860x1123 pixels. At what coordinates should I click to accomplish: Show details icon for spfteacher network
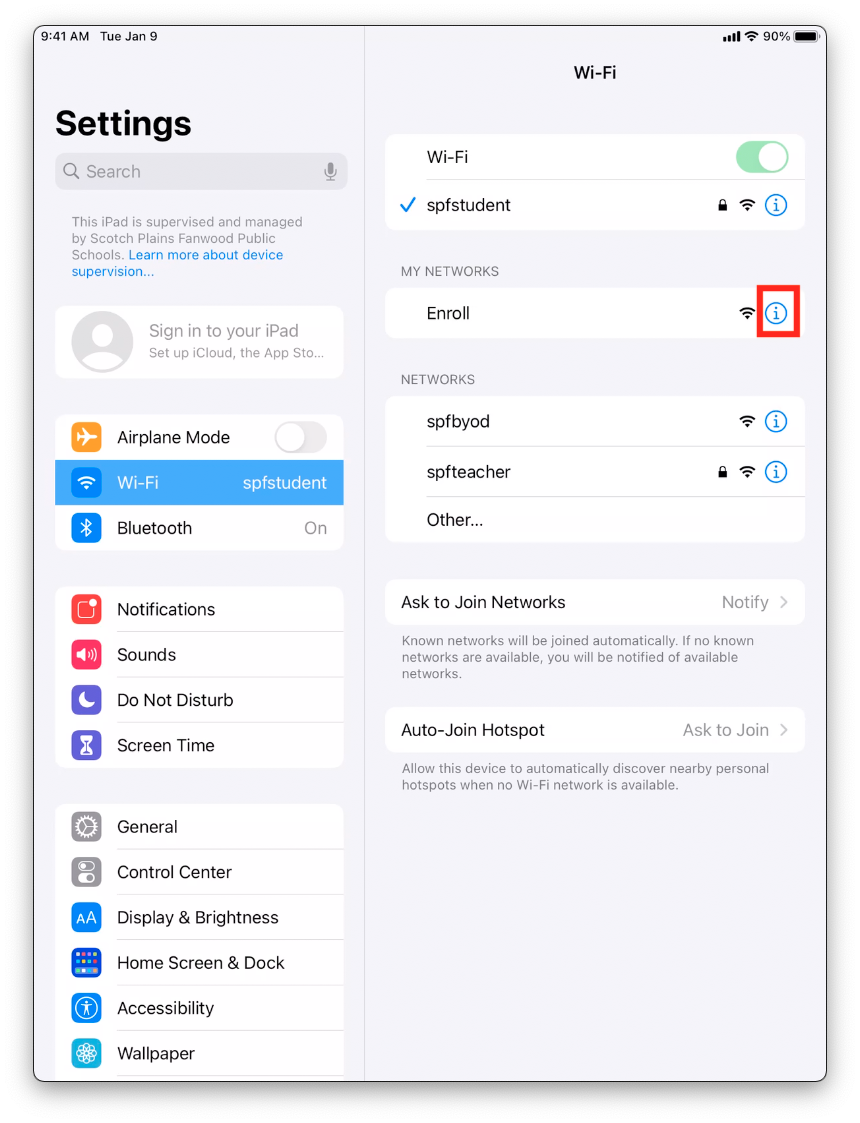776,471
